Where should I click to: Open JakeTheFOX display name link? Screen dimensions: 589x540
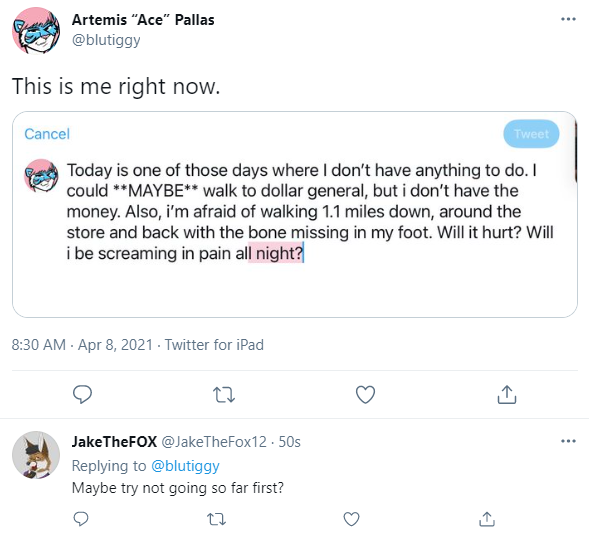pyautogui.click(x=114, y=442)
